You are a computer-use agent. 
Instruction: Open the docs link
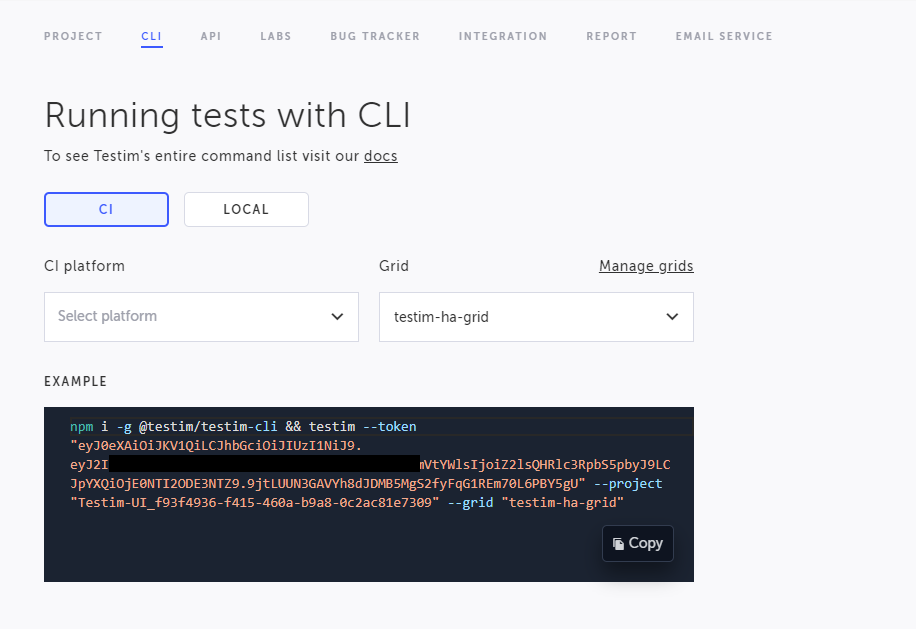click(380, 156)
